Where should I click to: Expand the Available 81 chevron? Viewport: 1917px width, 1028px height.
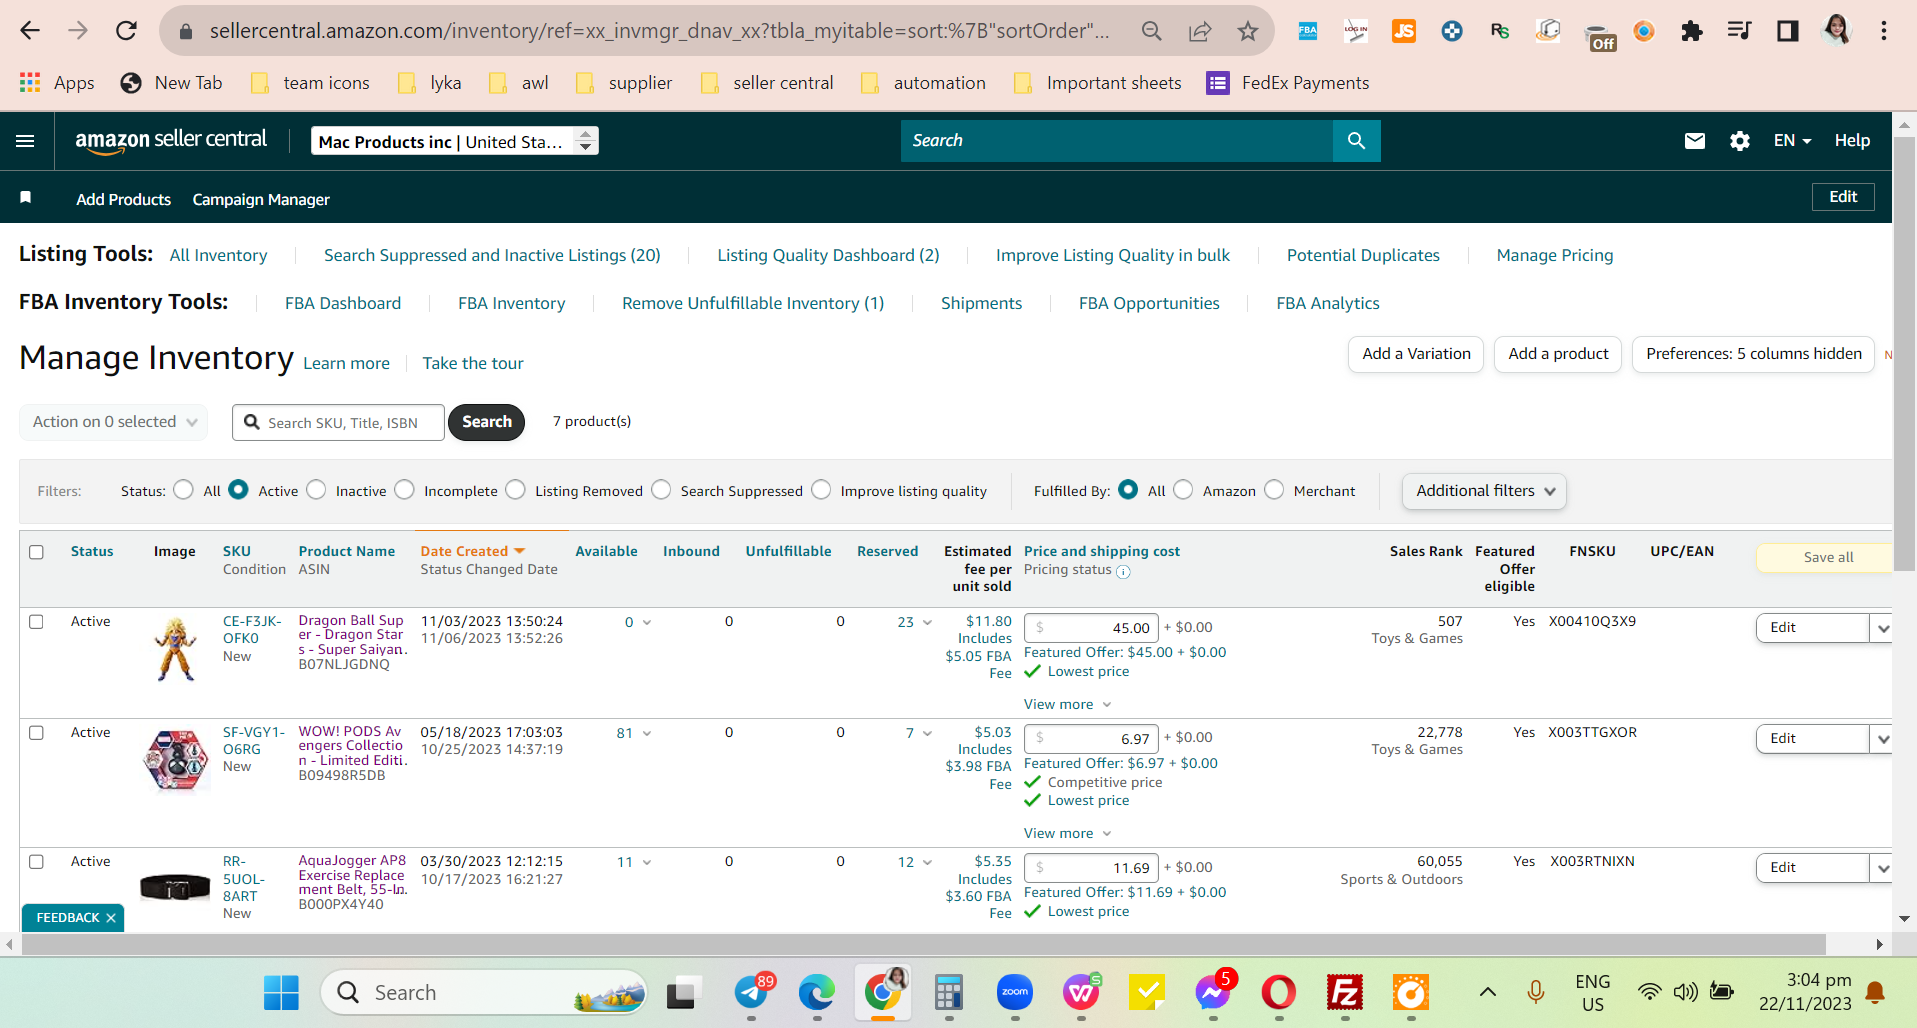[646, 733]
